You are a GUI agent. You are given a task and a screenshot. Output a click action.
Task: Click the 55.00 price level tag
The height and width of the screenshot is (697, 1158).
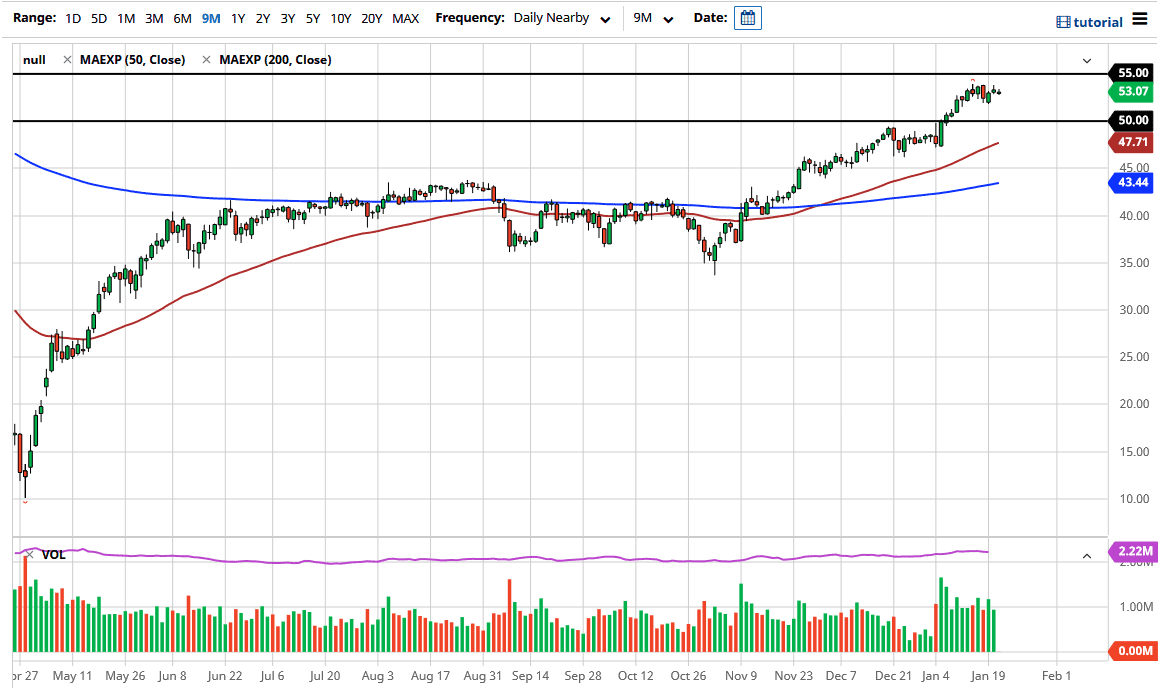point(1132,73)
